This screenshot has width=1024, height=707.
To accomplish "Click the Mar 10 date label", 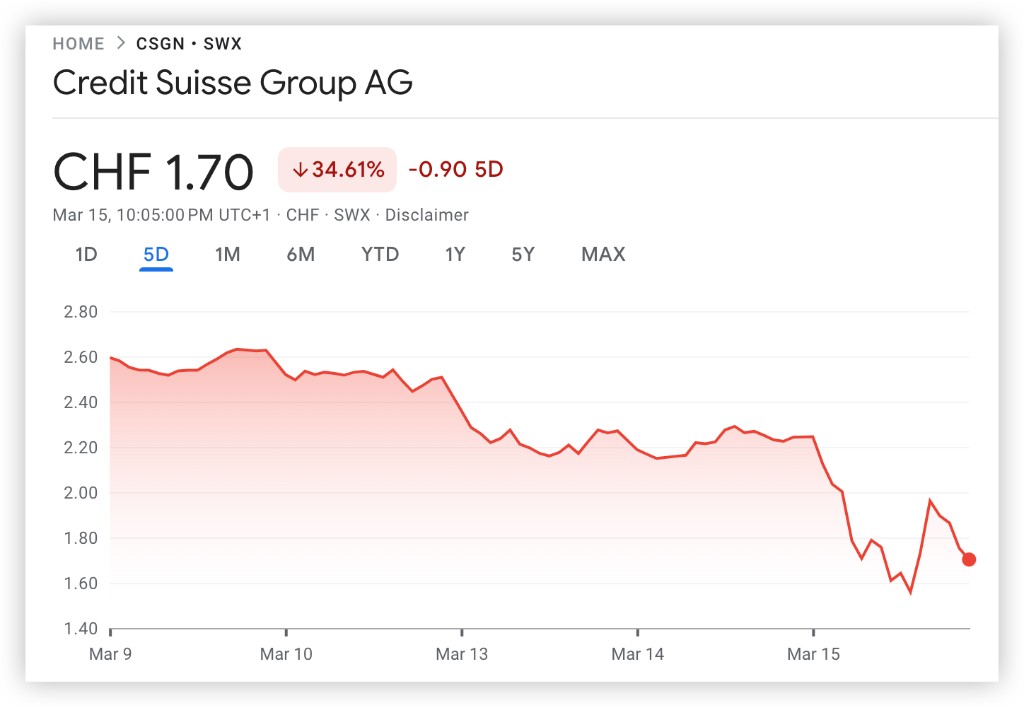I will pos(286,655).
